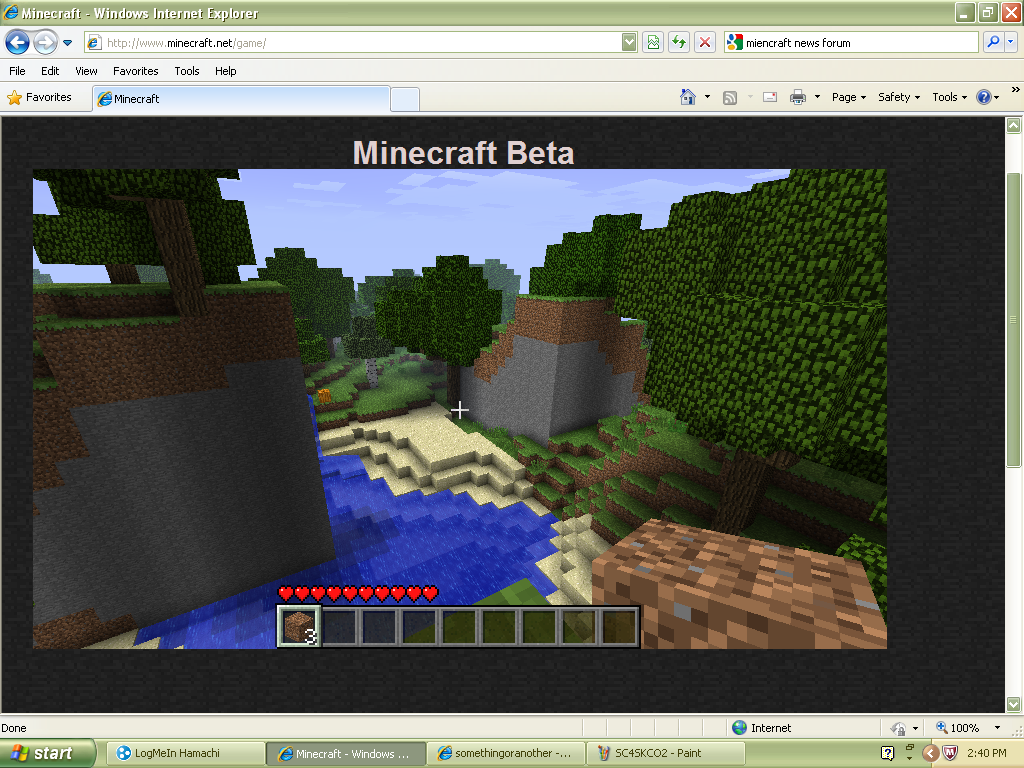Click the RSS feeds icon

pyautogui.click(x=730, y=98)
